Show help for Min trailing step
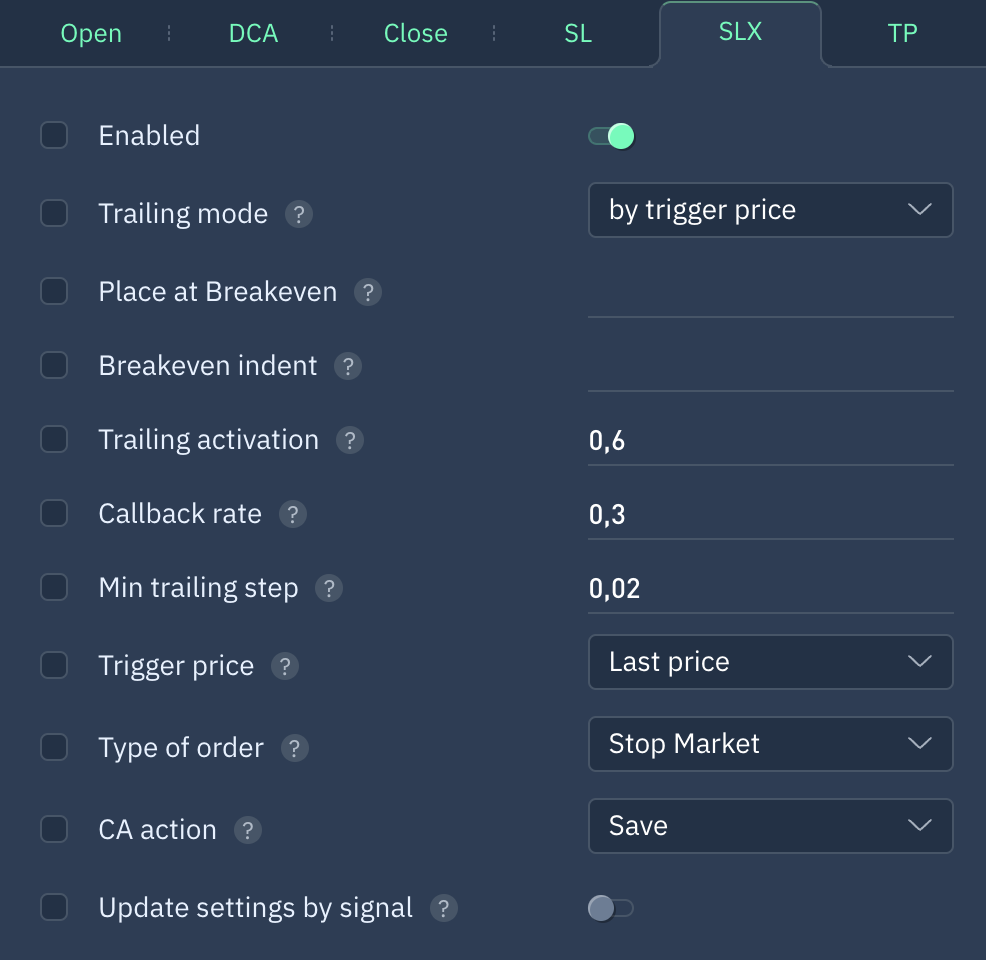Image resolution: width=986 pixels, height=960 pixels. pyautogui.click(x=329, y=588)
